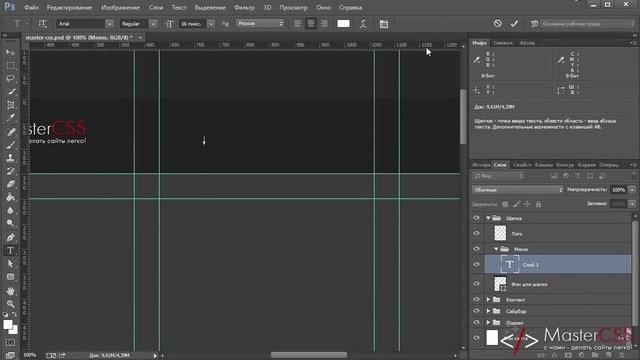640x360 pixels.
Task: Select the Dodge tool
Action: pos(11,223)
